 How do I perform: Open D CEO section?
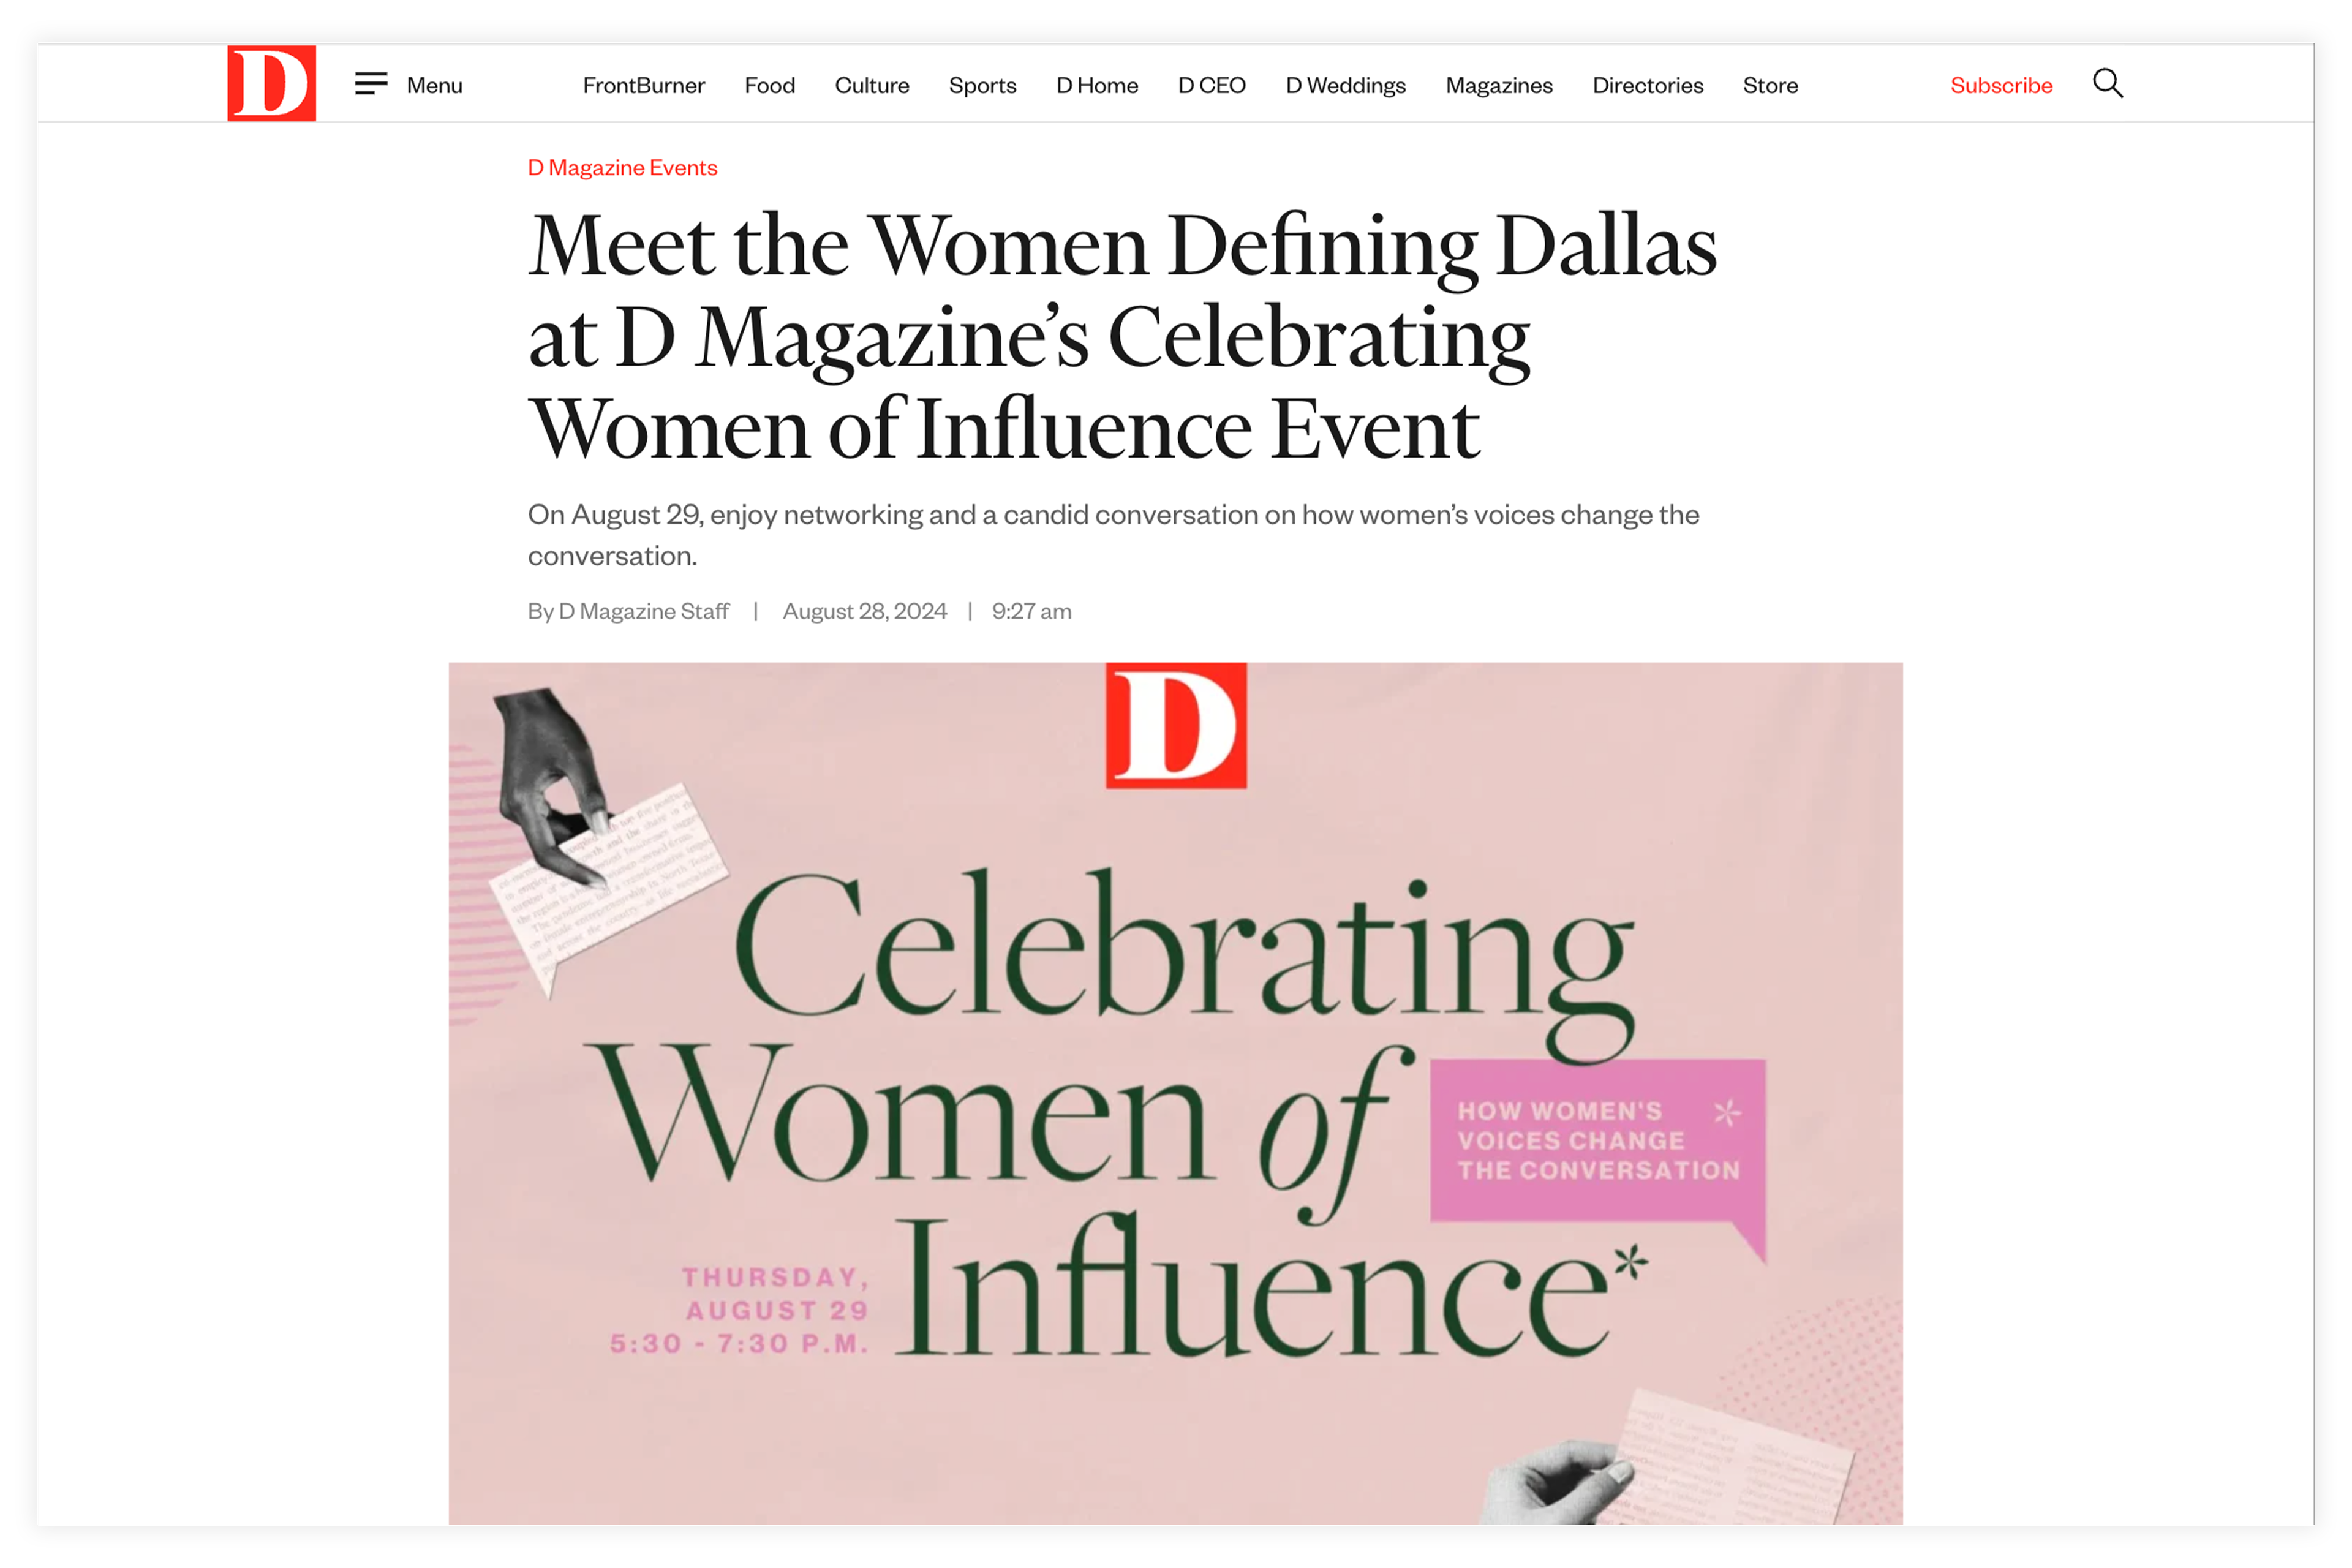1211,86
